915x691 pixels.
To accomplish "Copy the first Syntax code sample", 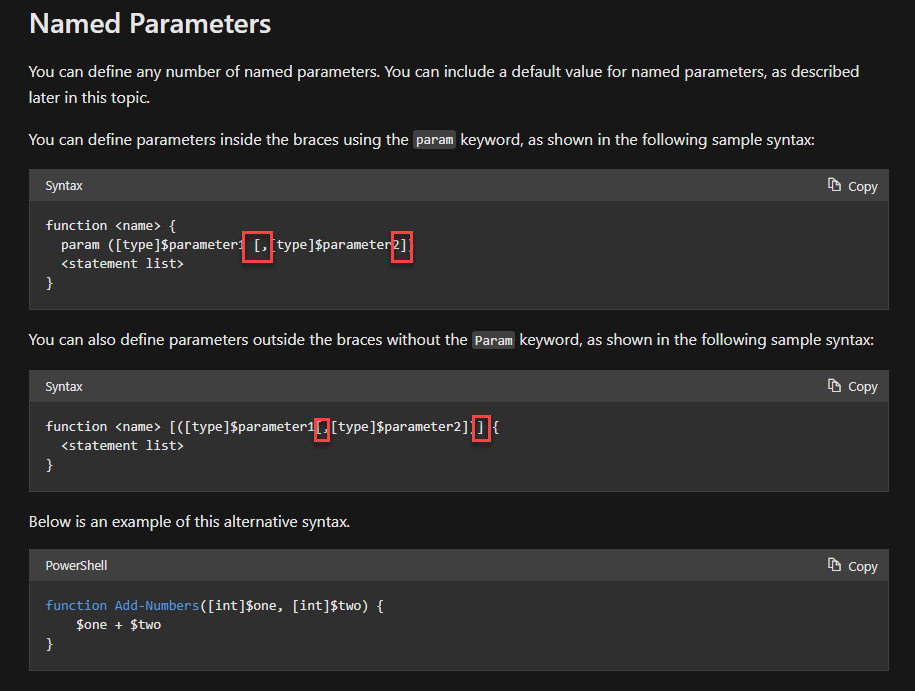I will (x=853, y=185).
